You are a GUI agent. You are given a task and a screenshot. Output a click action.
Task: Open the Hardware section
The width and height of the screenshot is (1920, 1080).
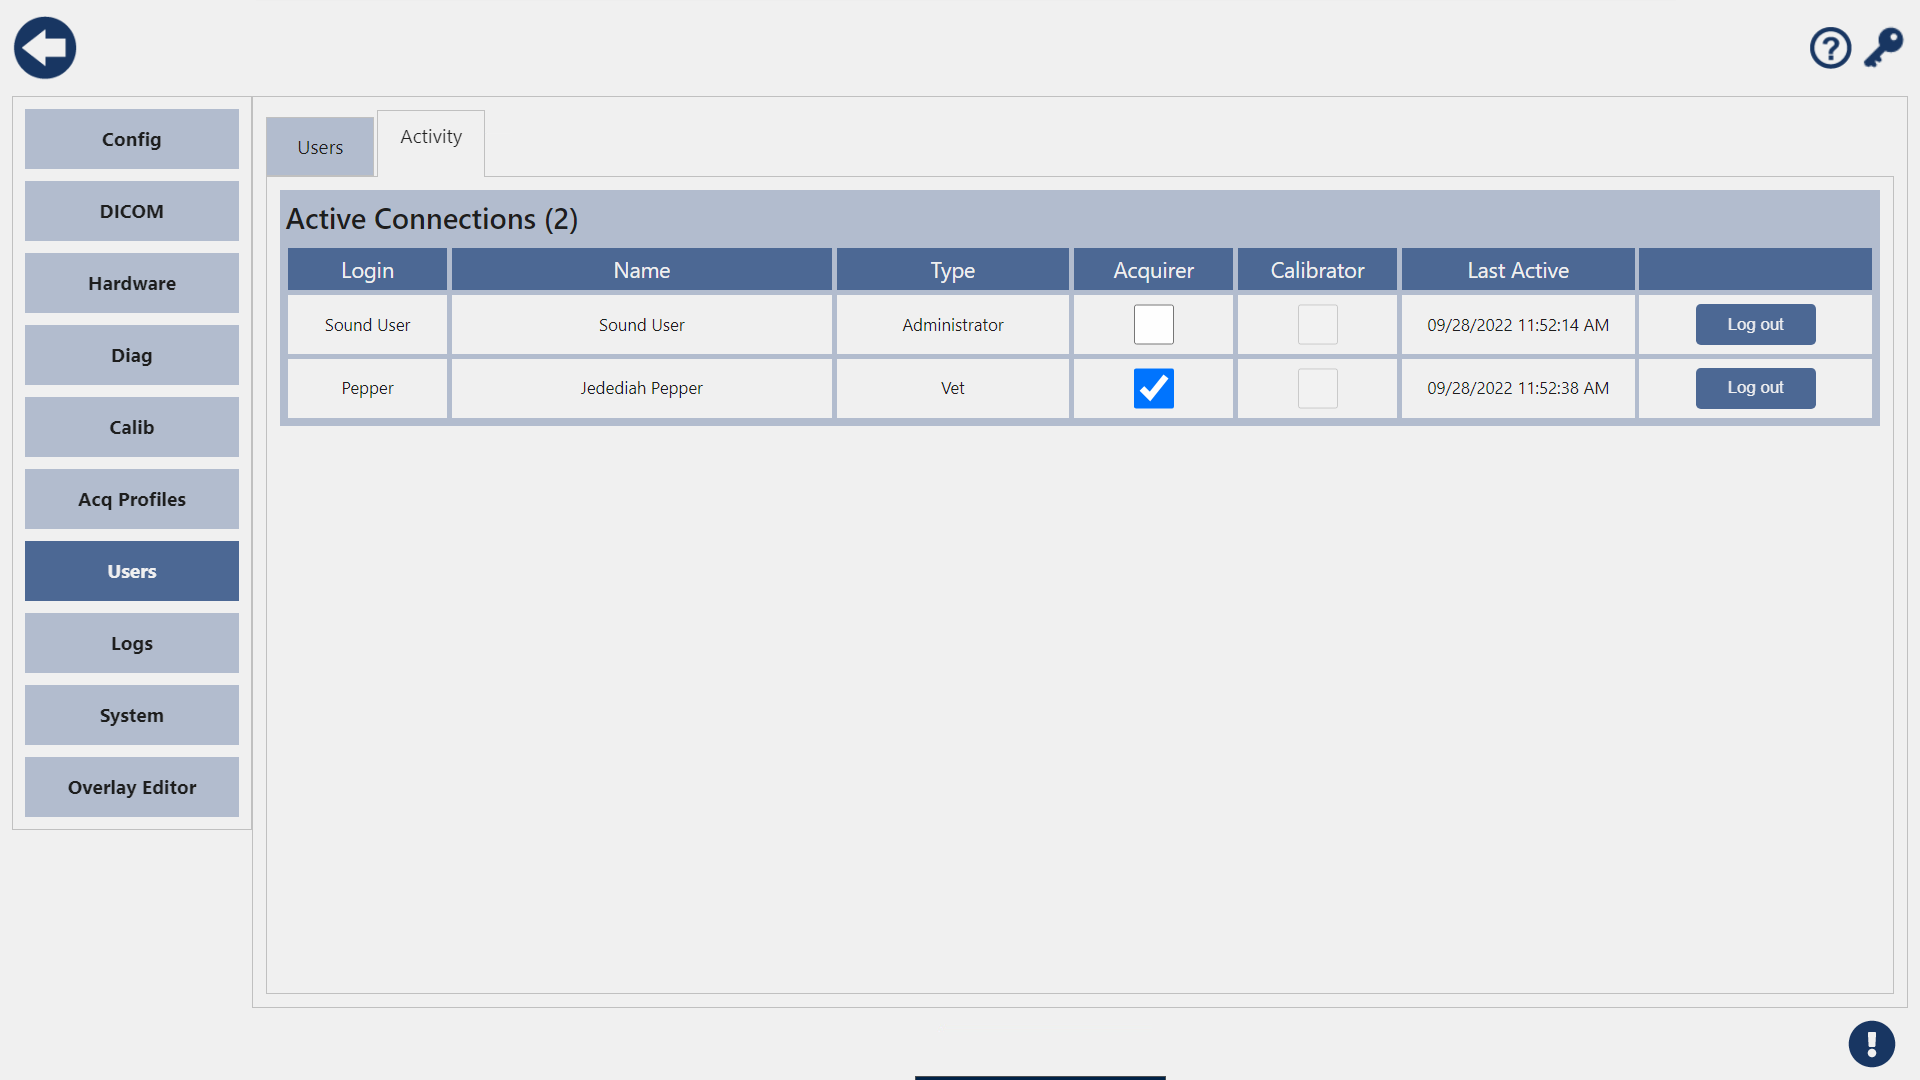[132, 283]
